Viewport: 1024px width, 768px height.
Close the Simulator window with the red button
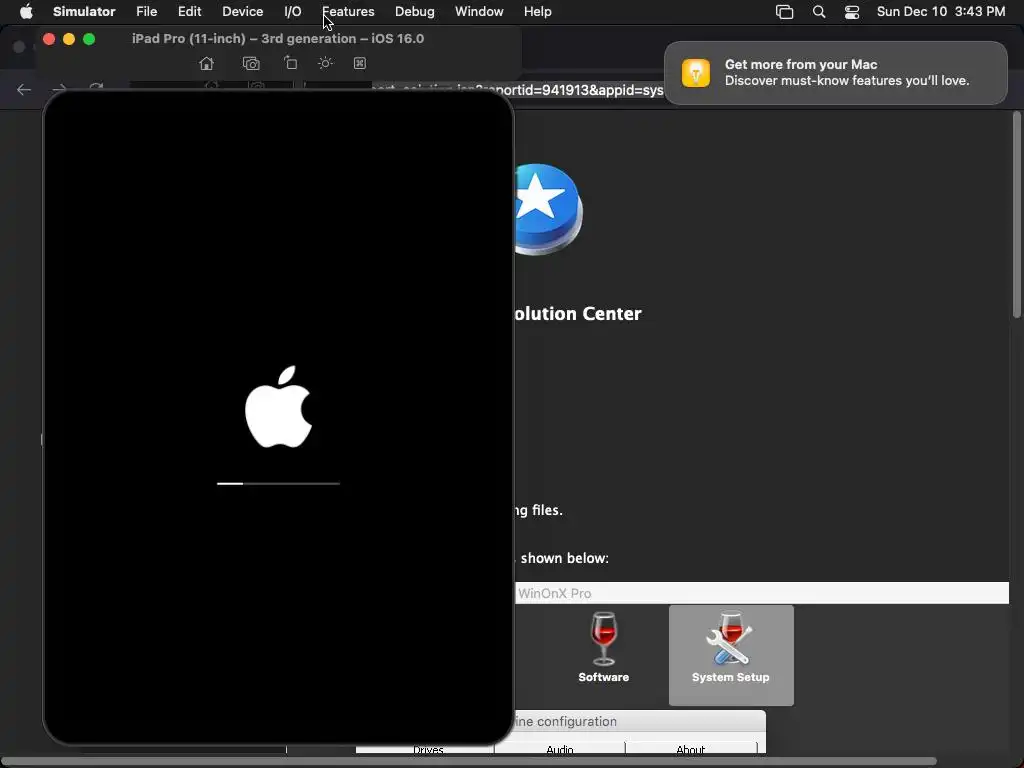coord(48,39)
